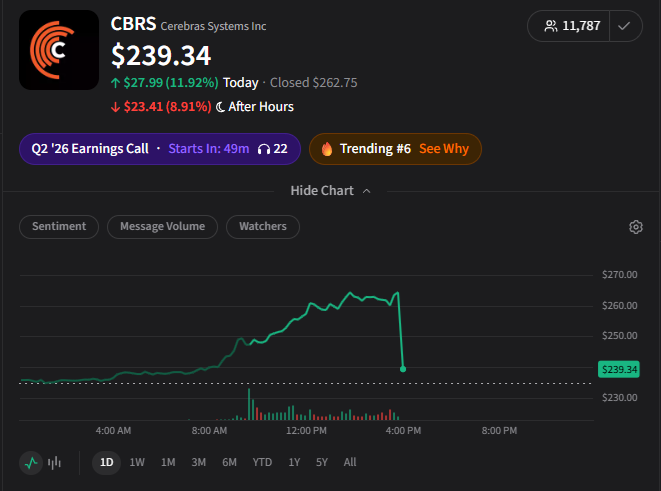Click the tallest green volume bar
This screenshot has width=661, height=491.
(x=249, y=404)
